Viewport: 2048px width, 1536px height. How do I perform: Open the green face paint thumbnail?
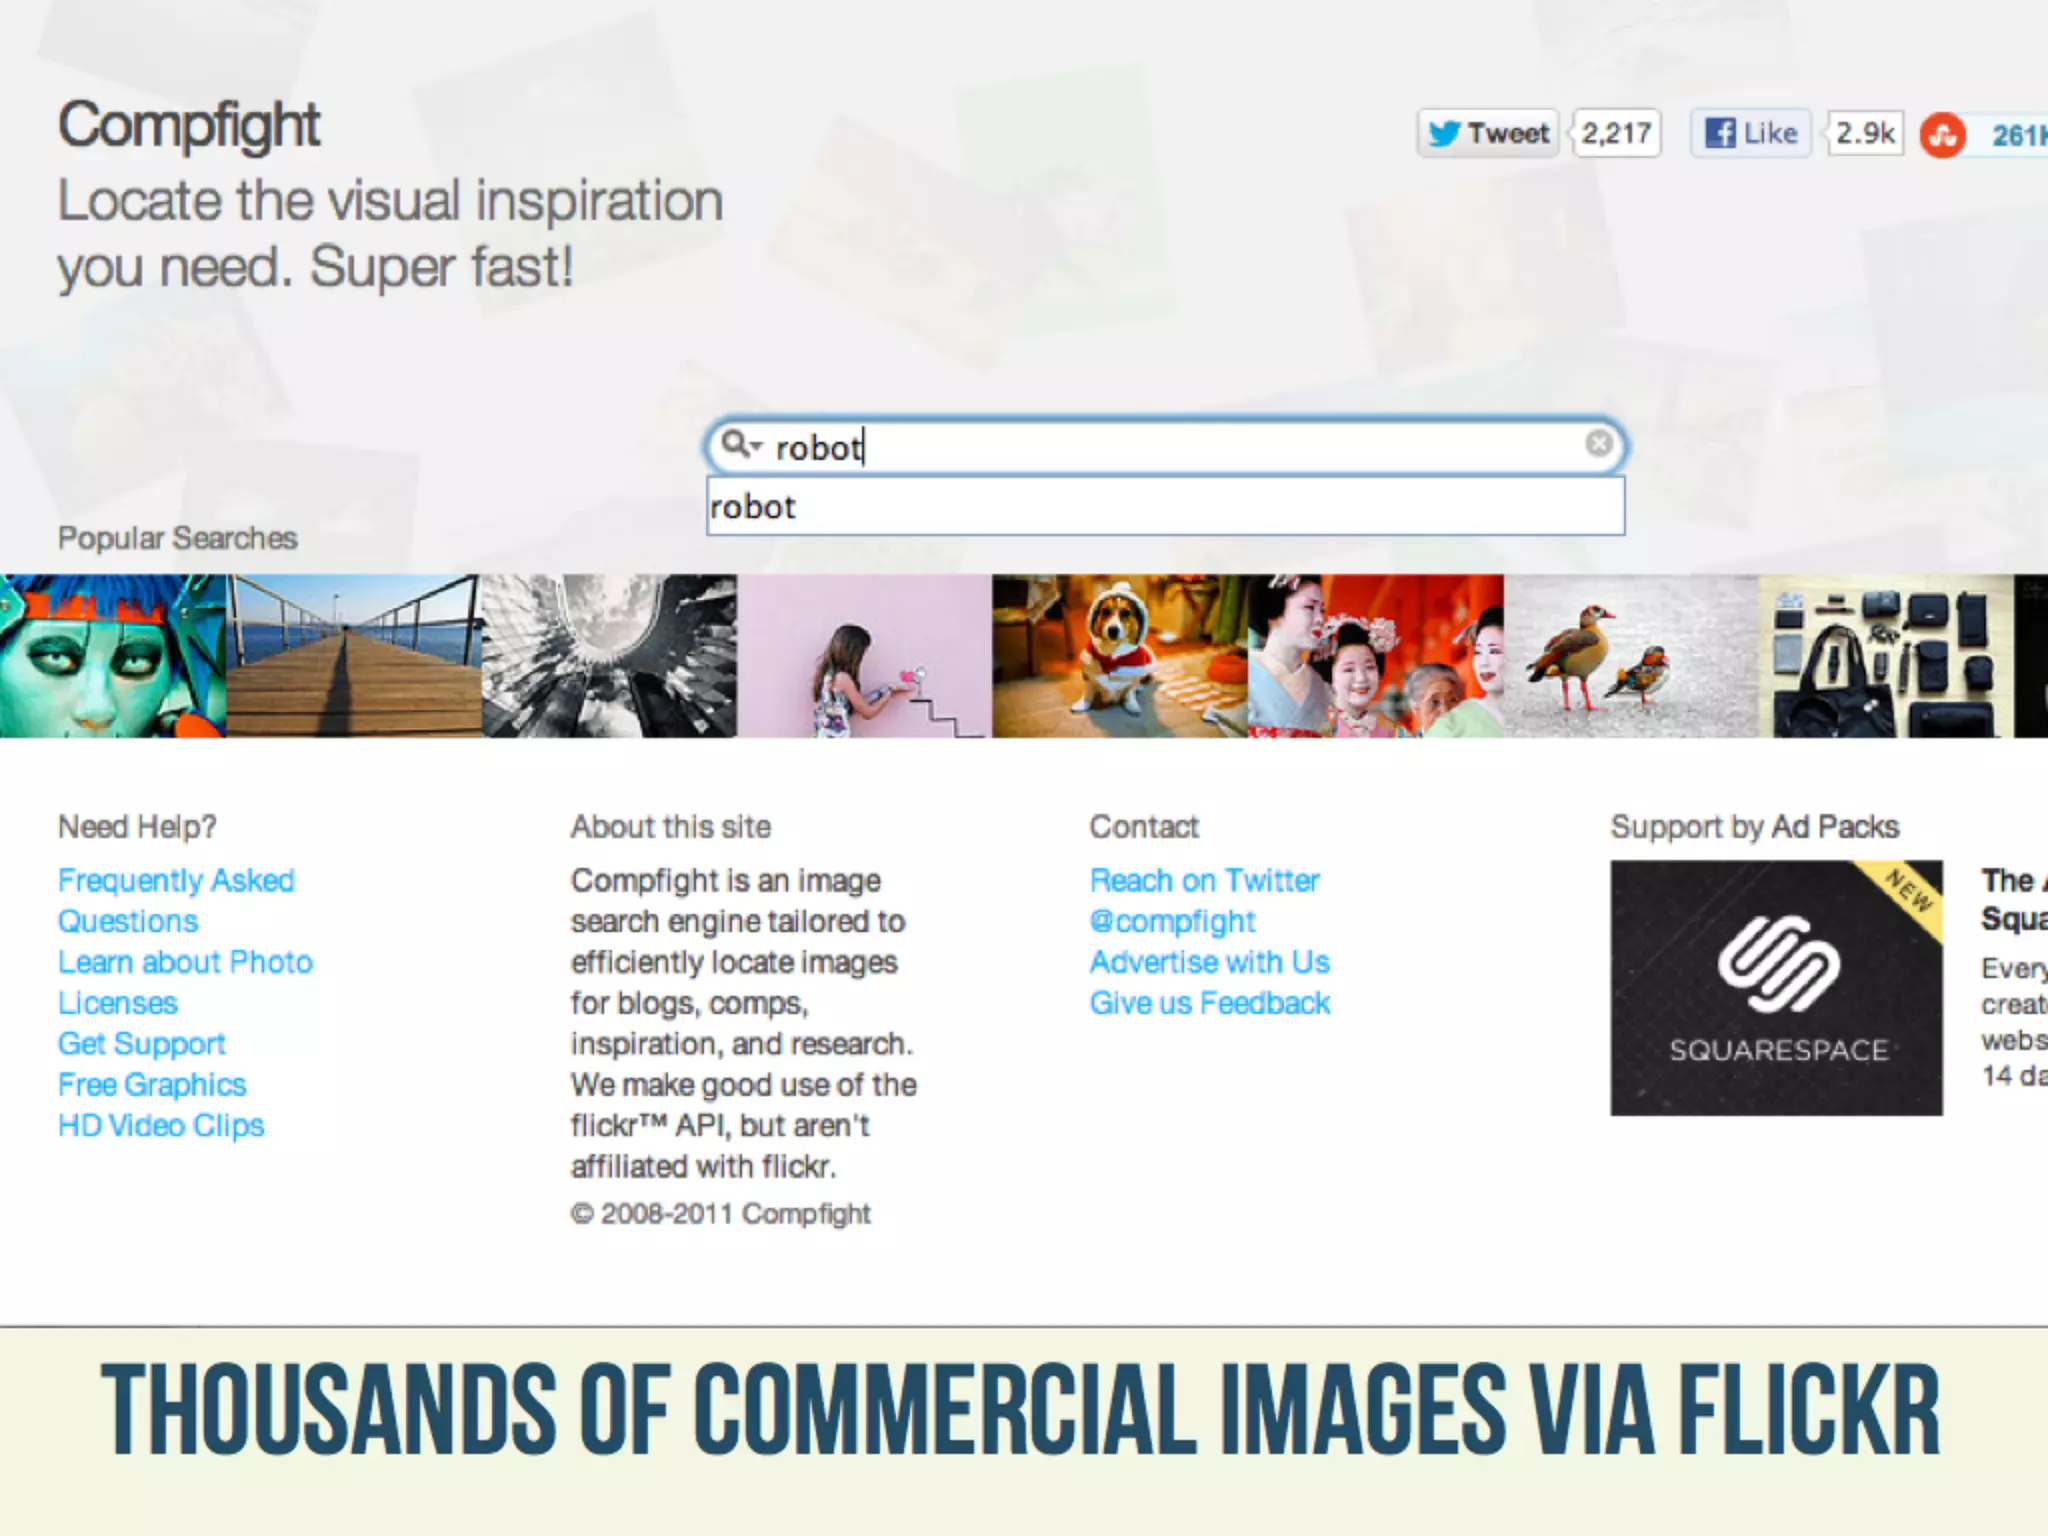pyautogui.click(x=112, y=656)
